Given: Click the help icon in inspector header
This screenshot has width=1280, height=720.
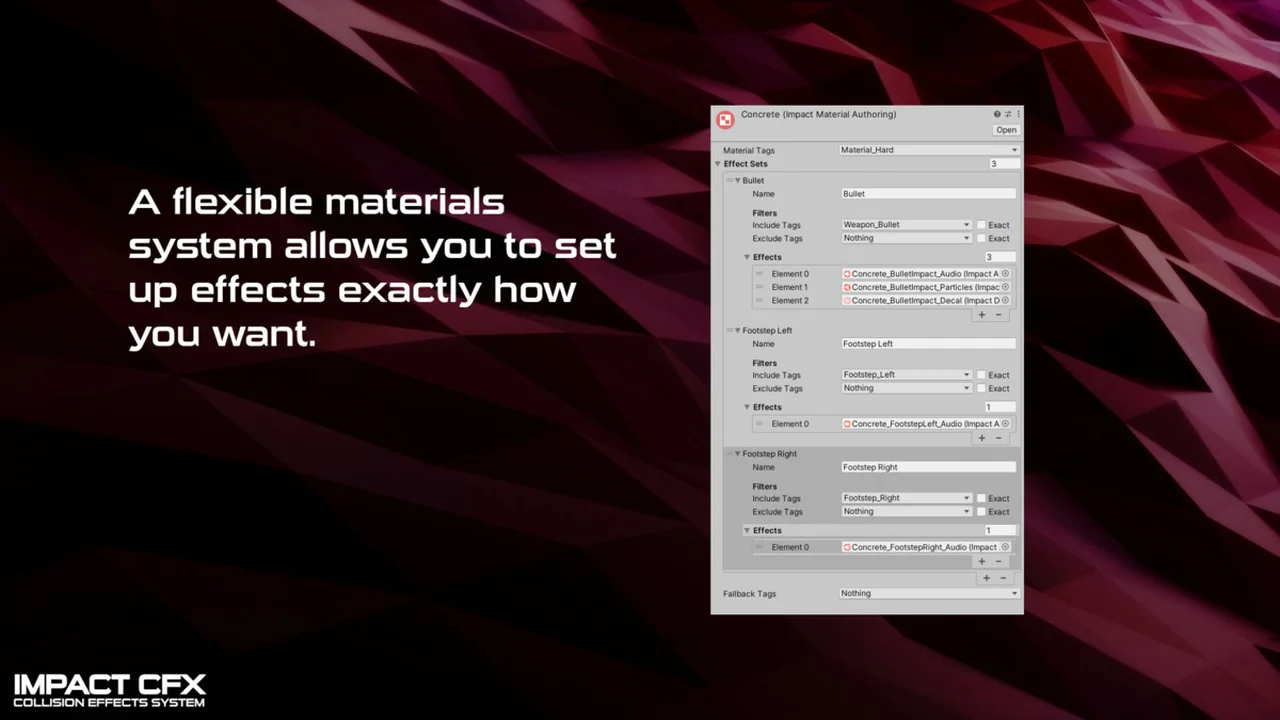Looking at the screenshot, I should tap(997, 114).
